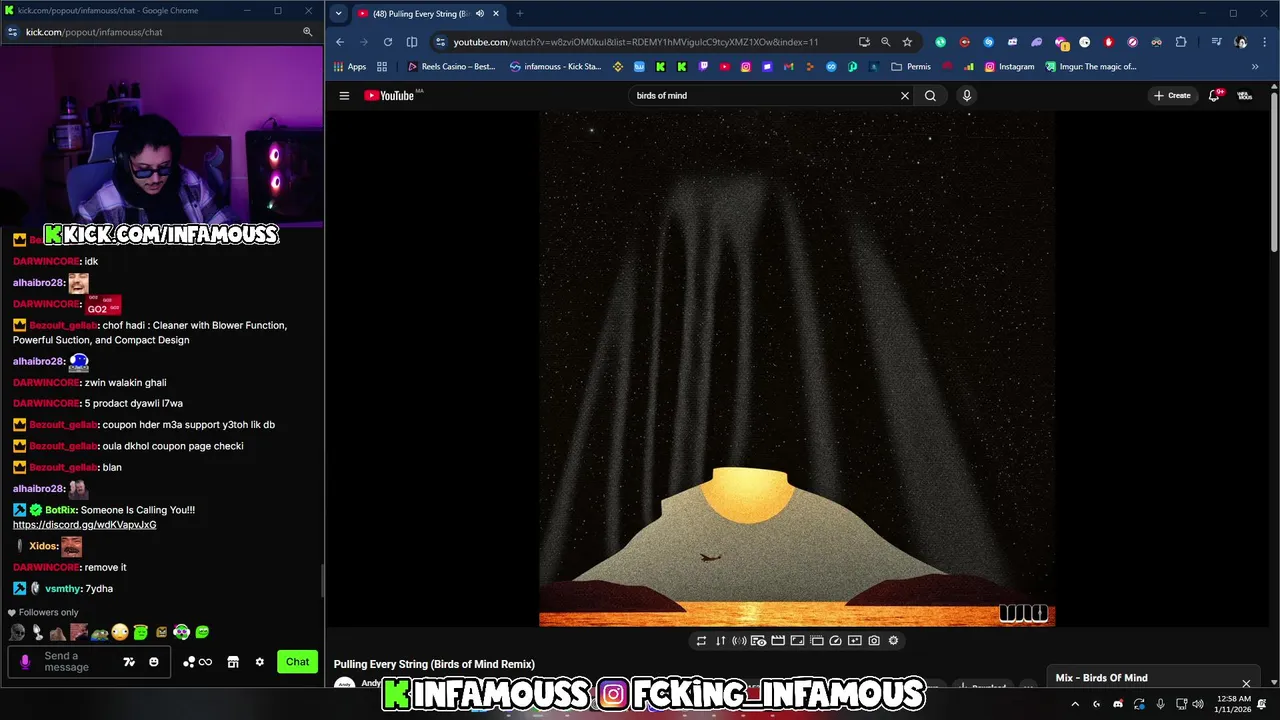Image resolution: width=1280 pixels, height=720 pixels.
Task: Close the Mix - Birds Of Mind panel
Action: point(1246,684)
